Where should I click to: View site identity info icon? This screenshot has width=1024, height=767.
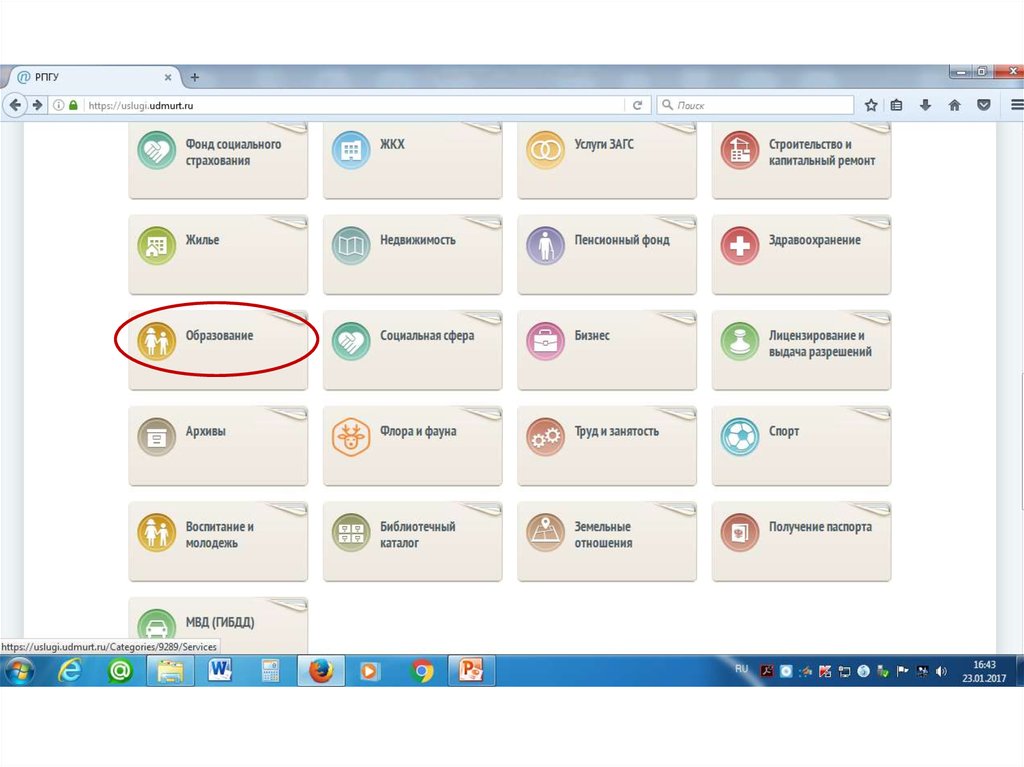(58, 105)
